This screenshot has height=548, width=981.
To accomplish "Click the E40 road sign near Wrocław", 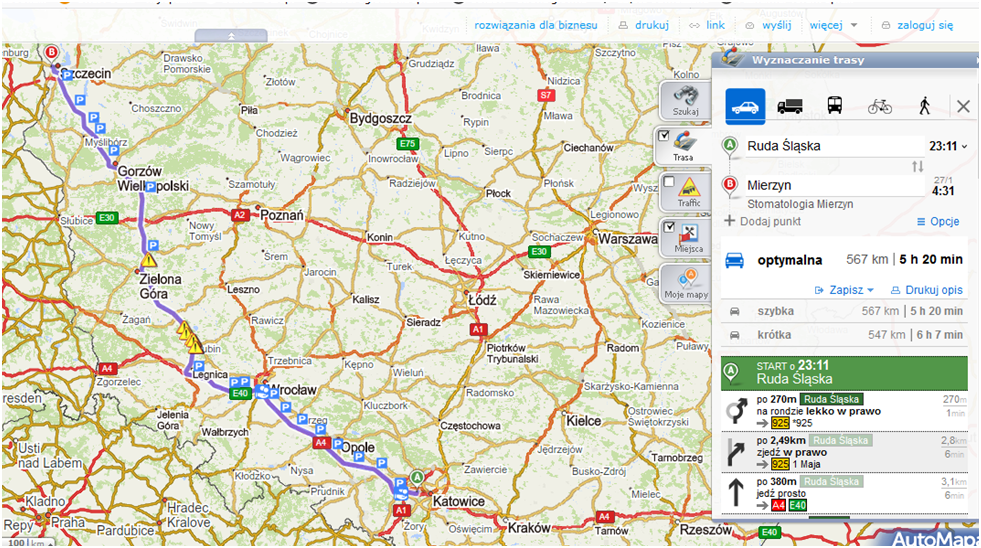I will click(x=240, y=393).
